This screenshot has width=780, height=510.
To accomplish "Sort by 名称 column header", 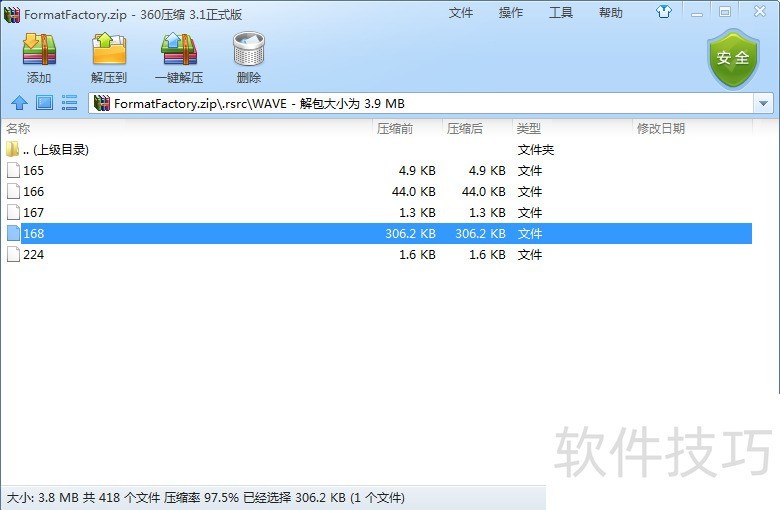I will tap(187, 128).
